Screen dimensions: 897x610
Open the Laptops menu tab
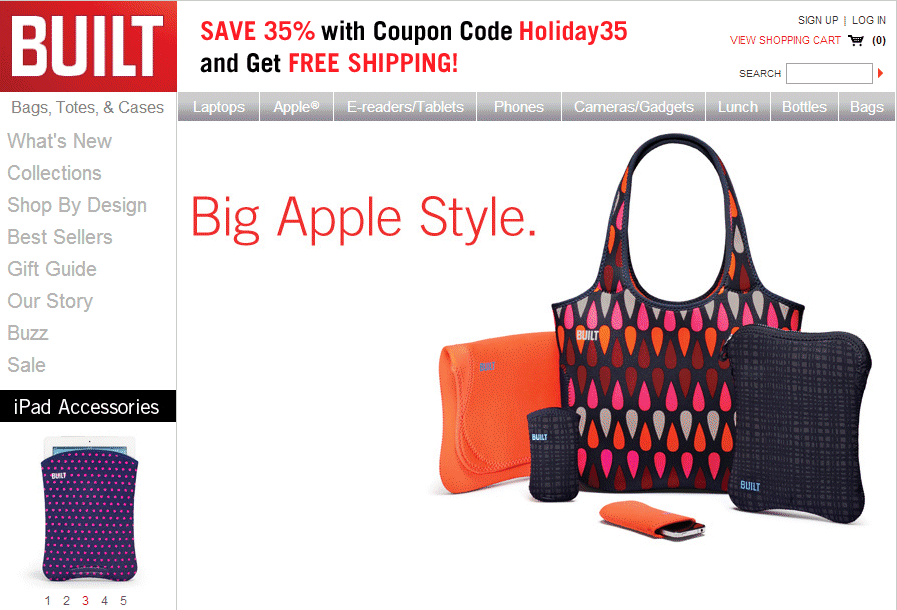coord(219,106)
